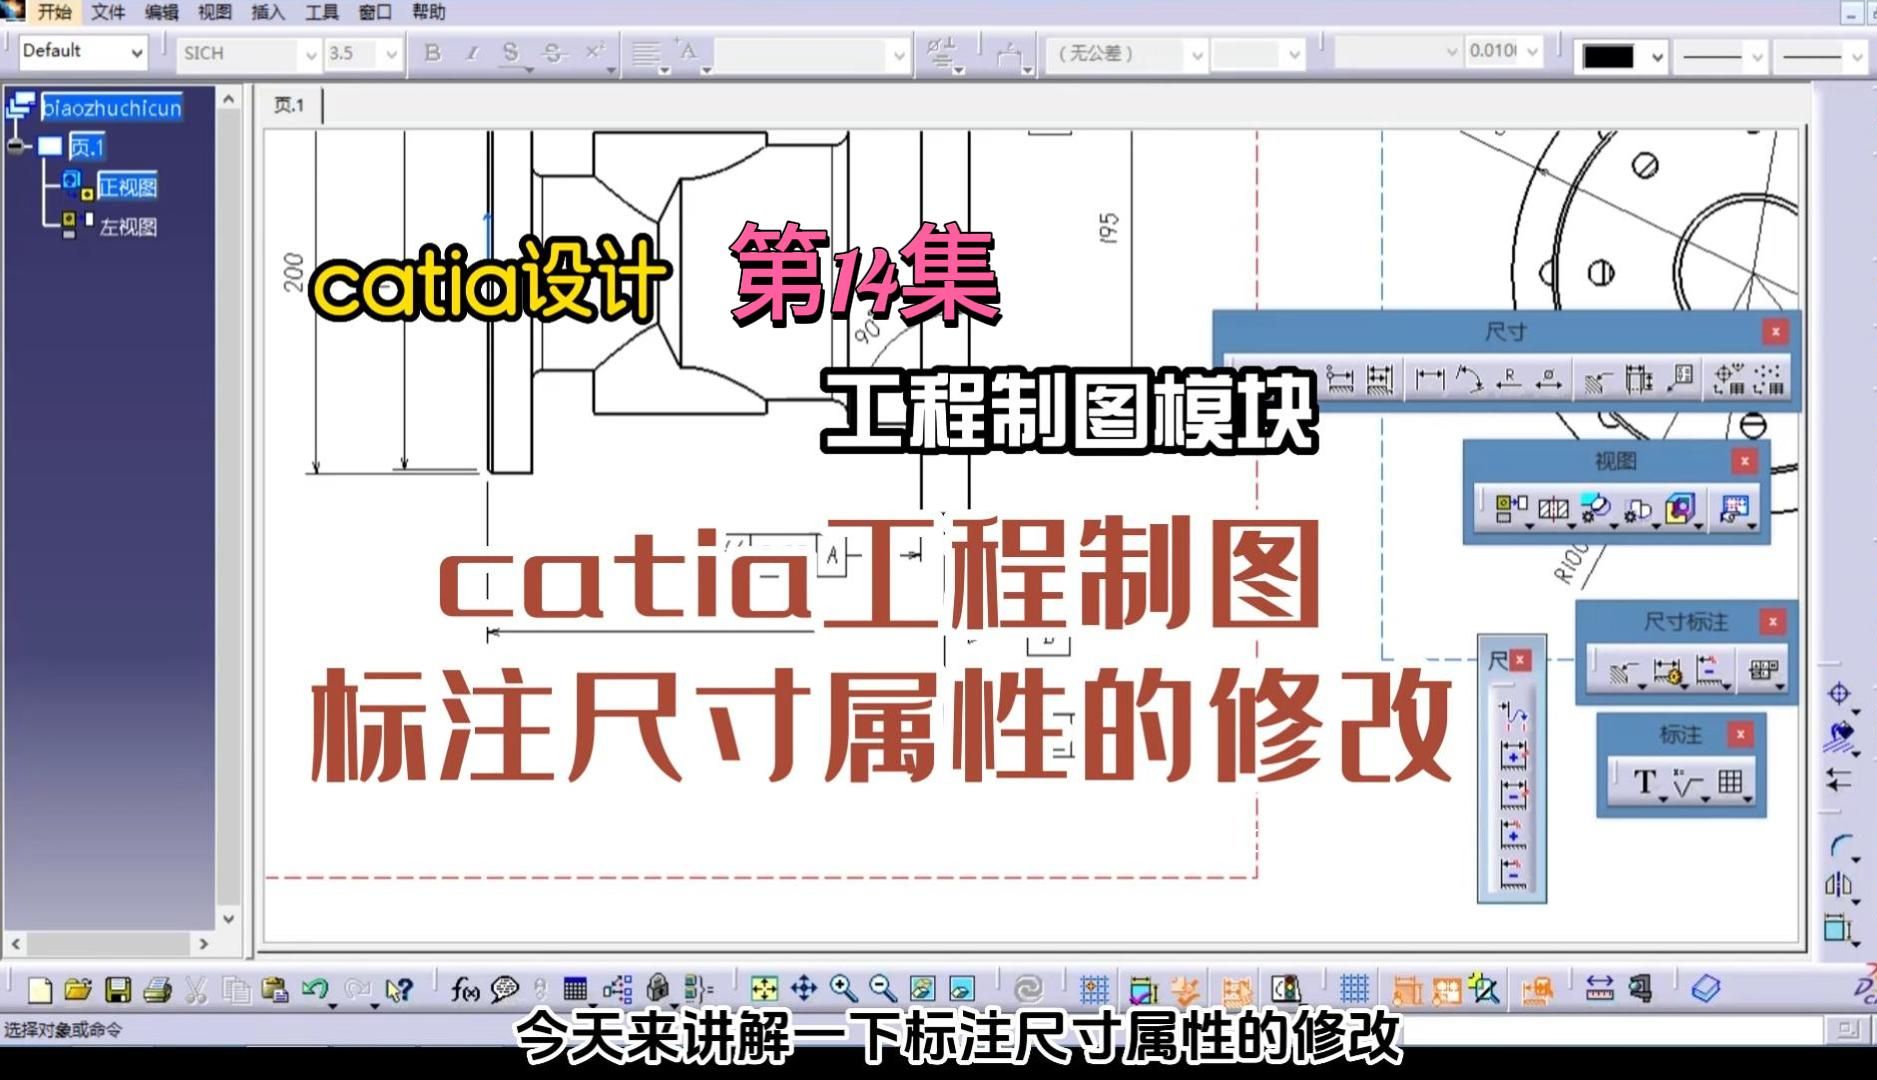This screenshot has width=1877, height=1080.
Task: Open the (无公差) tolerance dropdown
Action: [1196, 54]
